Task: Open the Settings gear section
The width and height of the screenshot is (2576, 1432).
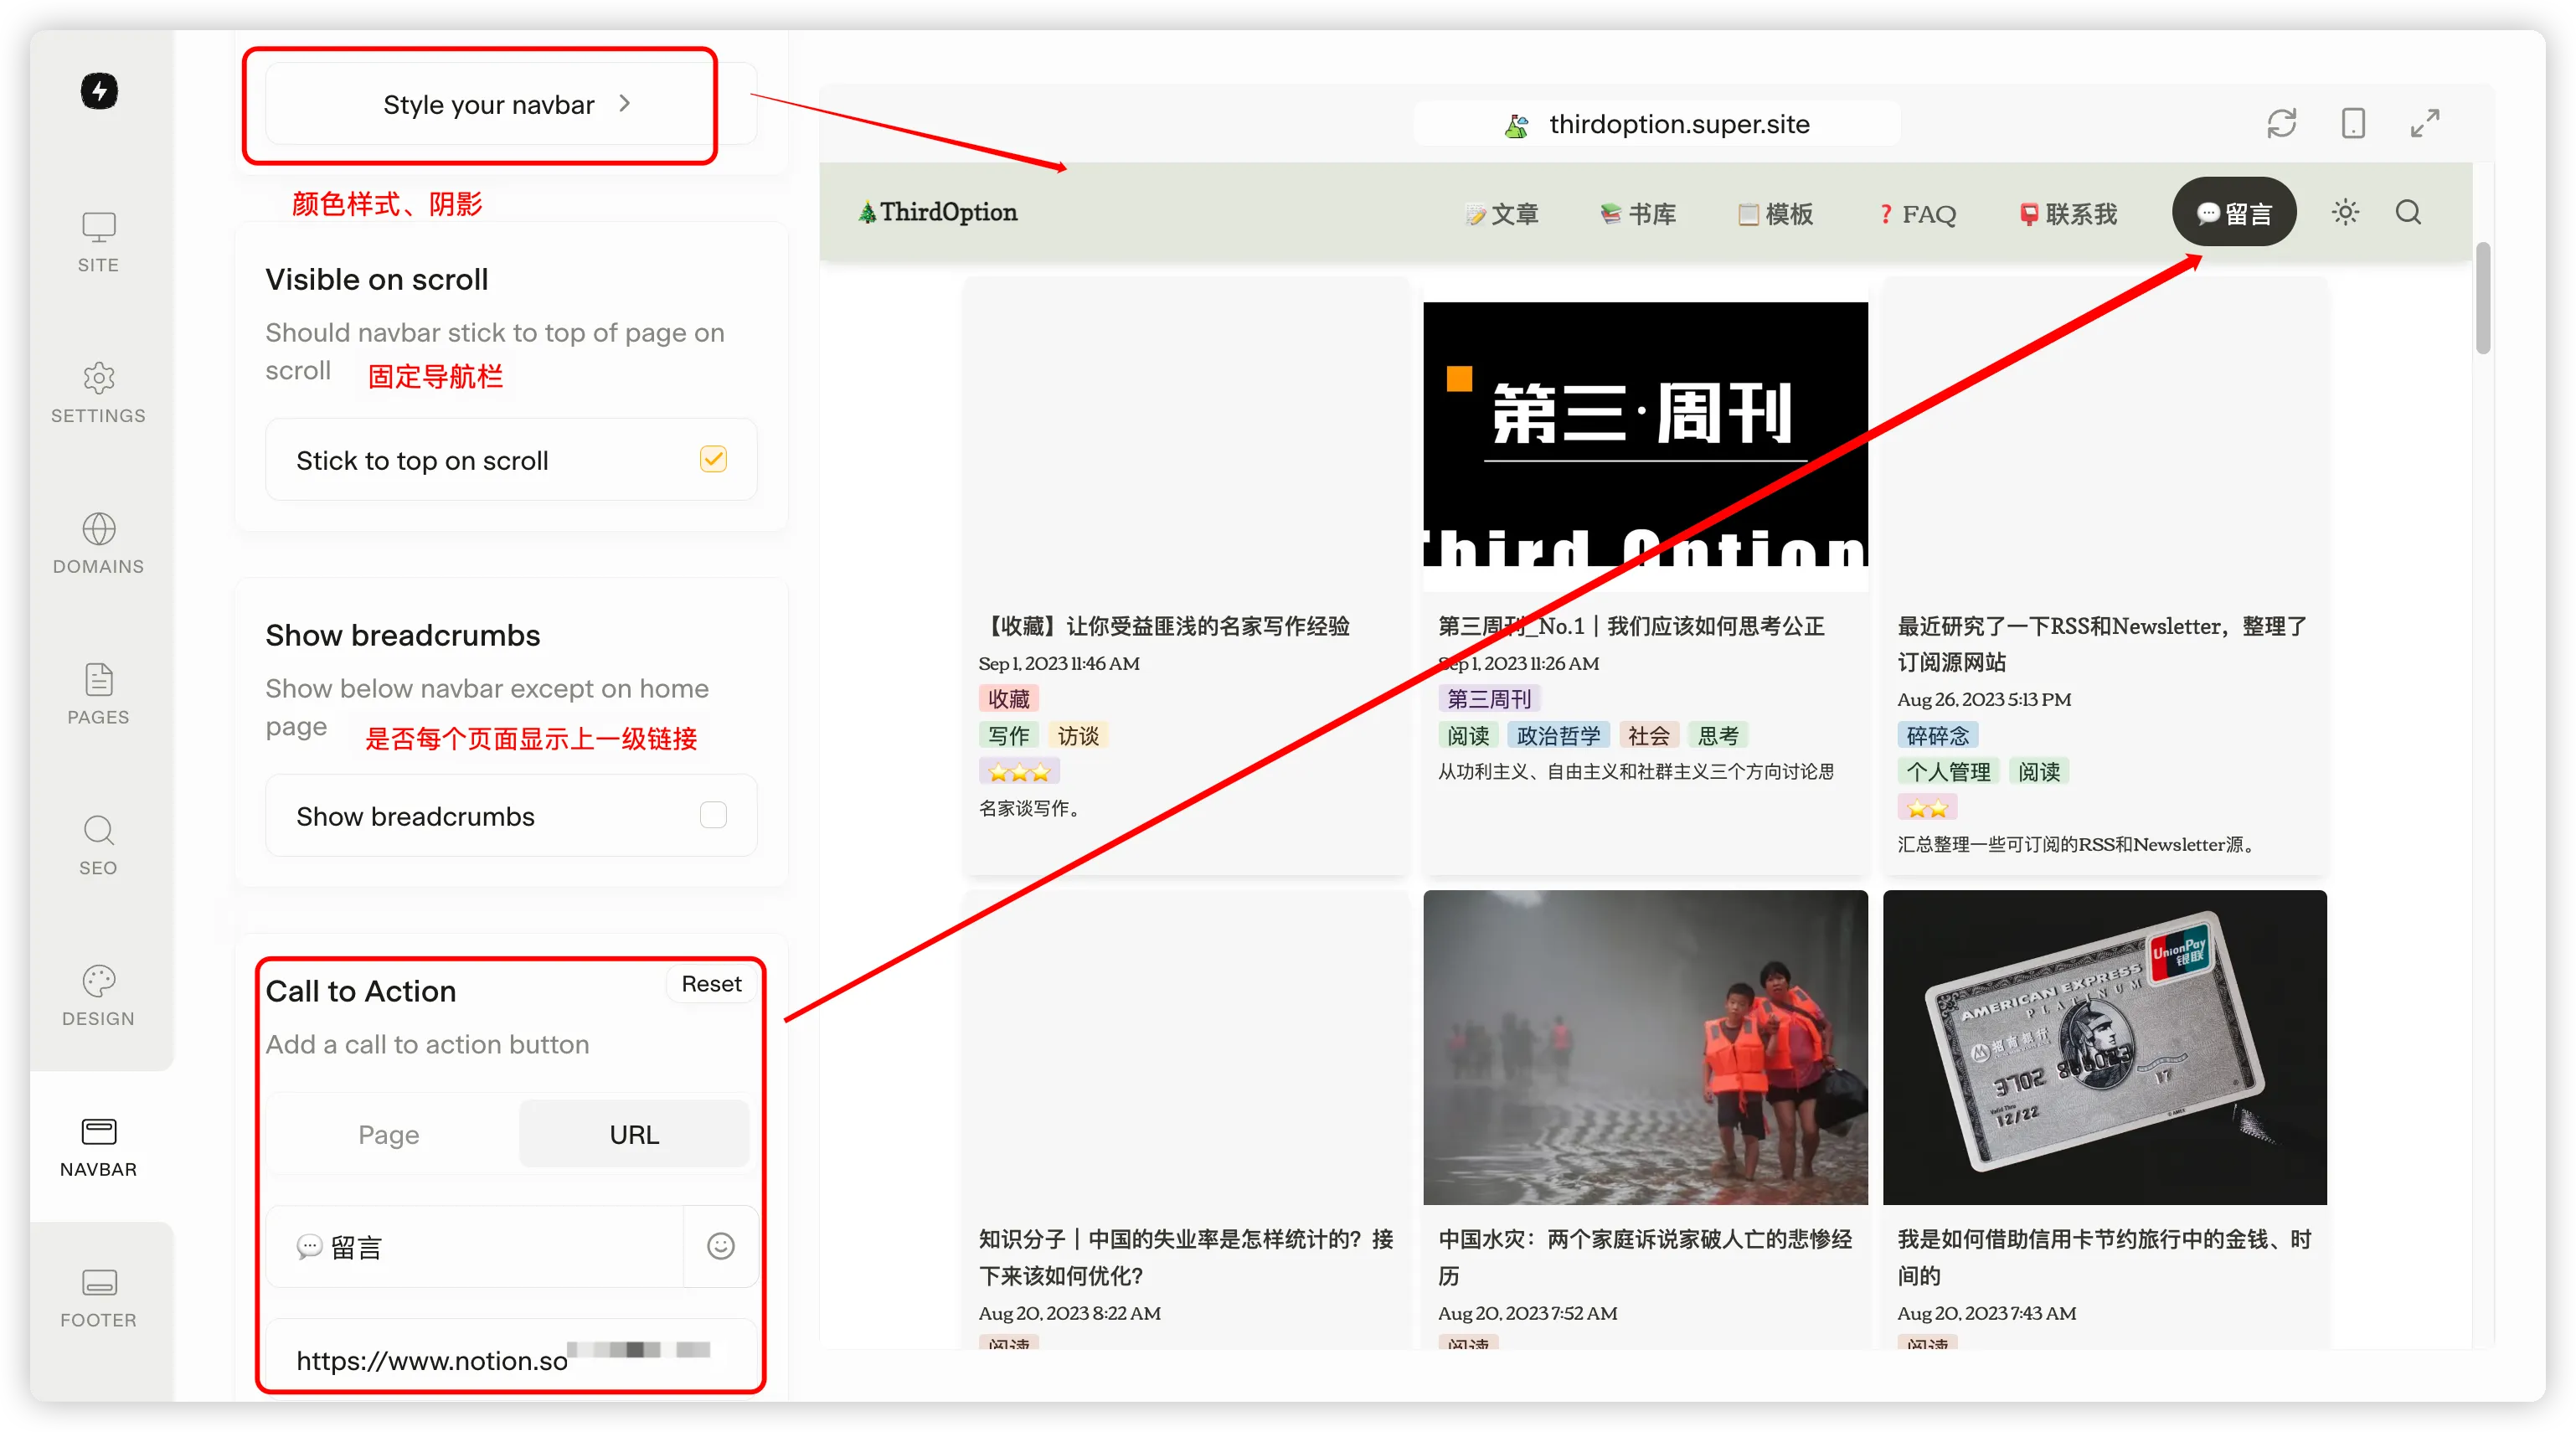Action: coord(98,392)
